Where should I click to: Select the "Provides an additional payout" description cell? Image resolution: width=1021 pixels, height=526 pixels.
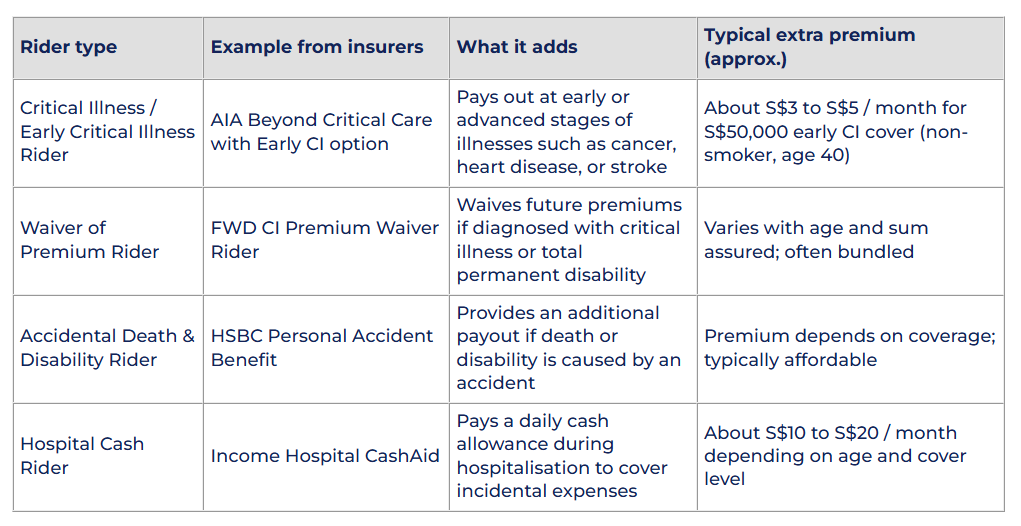568,348
